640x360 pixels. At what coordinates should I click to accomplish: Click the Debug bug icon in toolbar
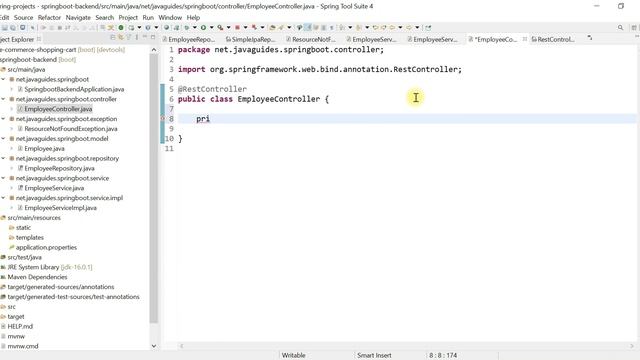pos(187,27)
